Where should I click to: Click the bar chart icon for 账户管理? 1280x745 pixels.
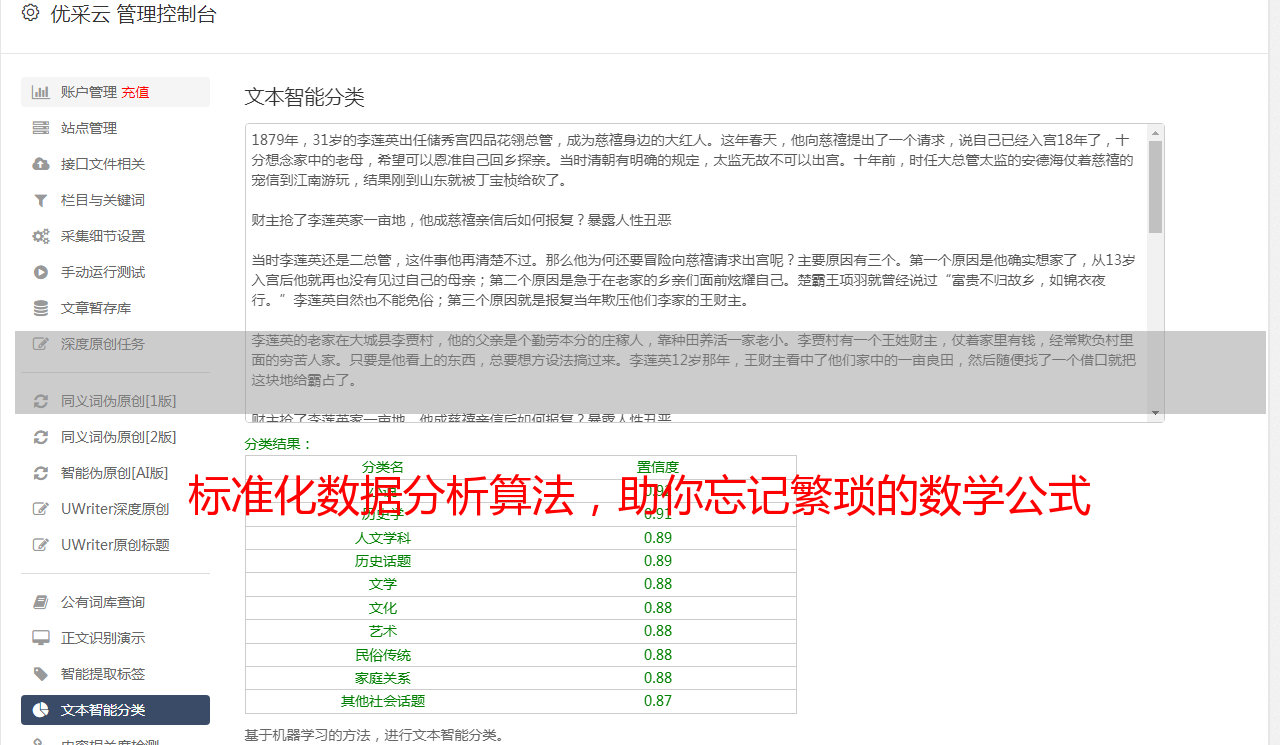[41, 92]
